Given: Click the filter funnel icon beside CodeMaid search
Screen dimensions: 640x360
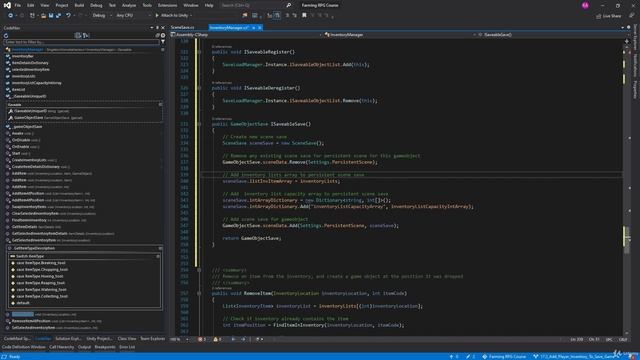Looking at the screenshot, I should point(163,42).
